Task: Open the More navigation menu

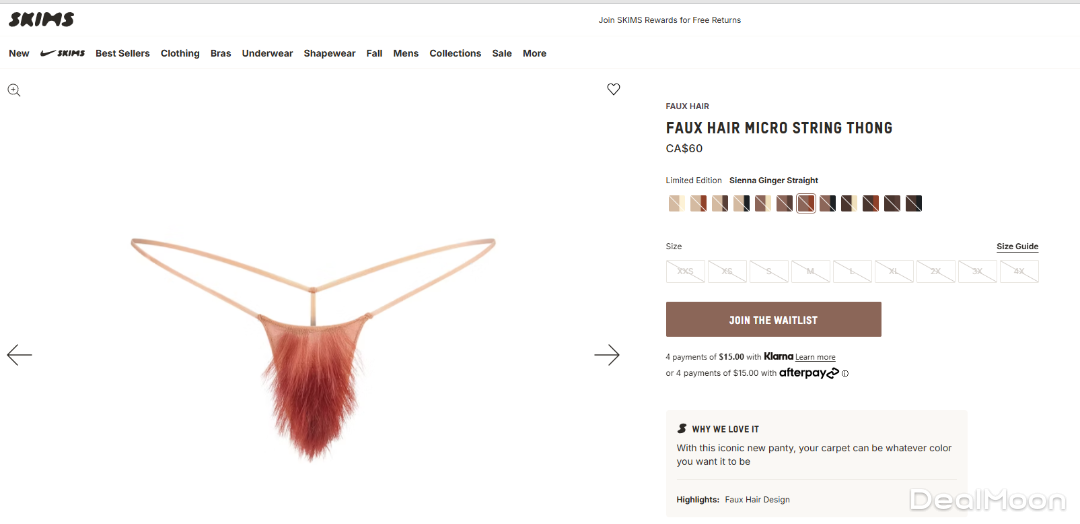Action: [x=534, y=53]
